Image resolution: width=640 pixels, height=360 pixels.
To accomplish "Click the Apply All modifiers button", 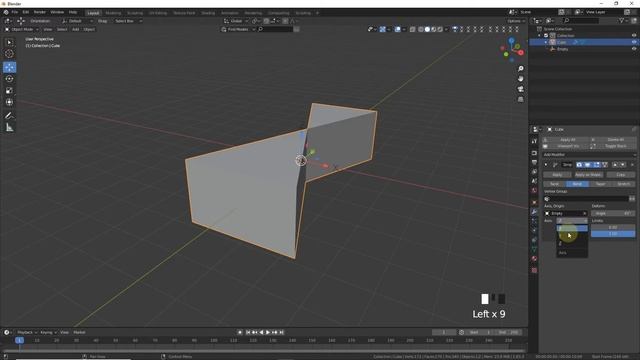I will pos(566,140).
